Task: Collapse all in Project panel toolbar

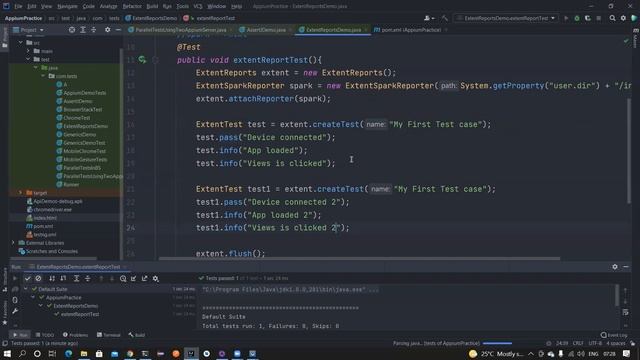Action: 93,30
